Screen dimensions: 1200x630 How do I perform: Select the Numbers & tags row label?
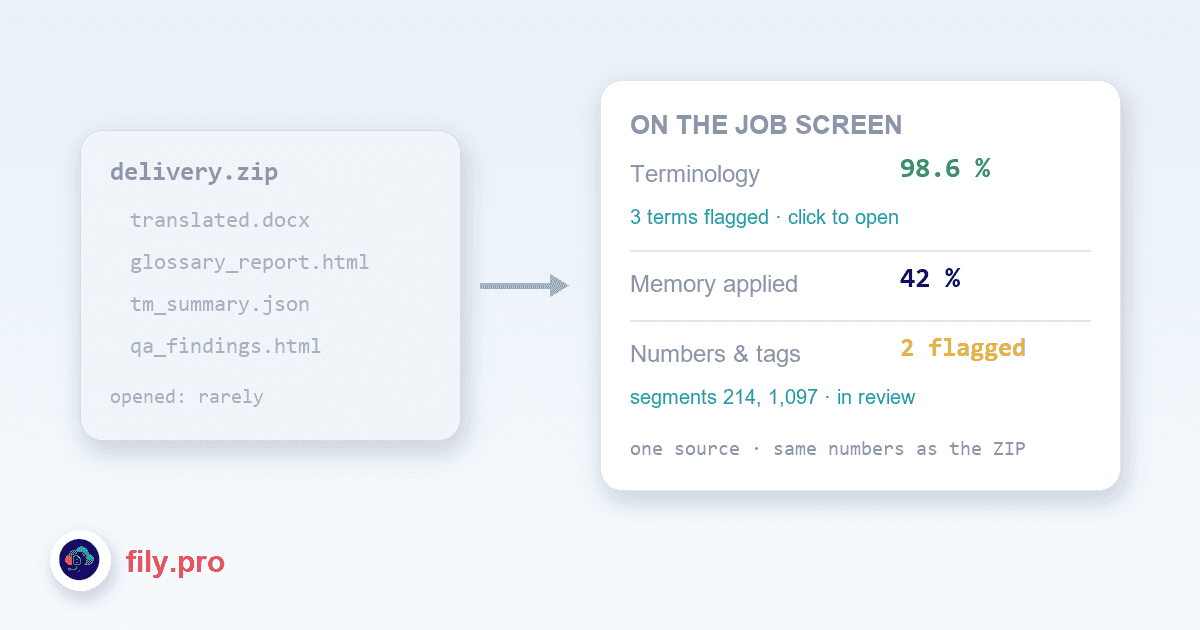715,354
